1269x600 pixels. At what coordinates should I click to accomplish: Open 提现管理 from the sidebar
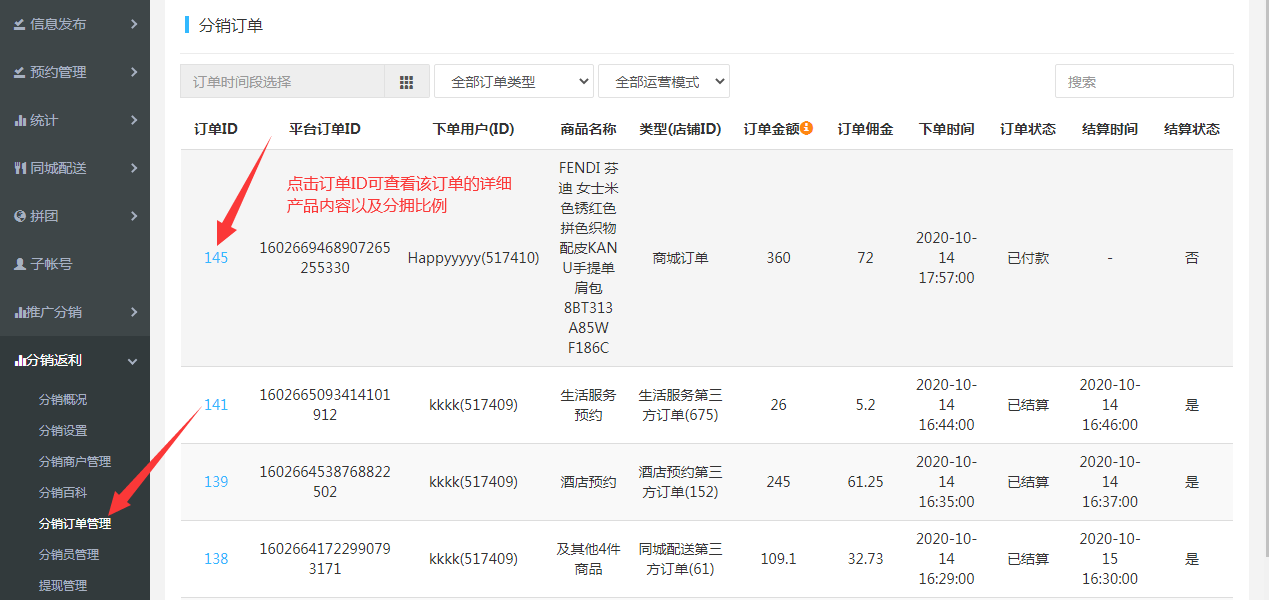coord(63,585)
